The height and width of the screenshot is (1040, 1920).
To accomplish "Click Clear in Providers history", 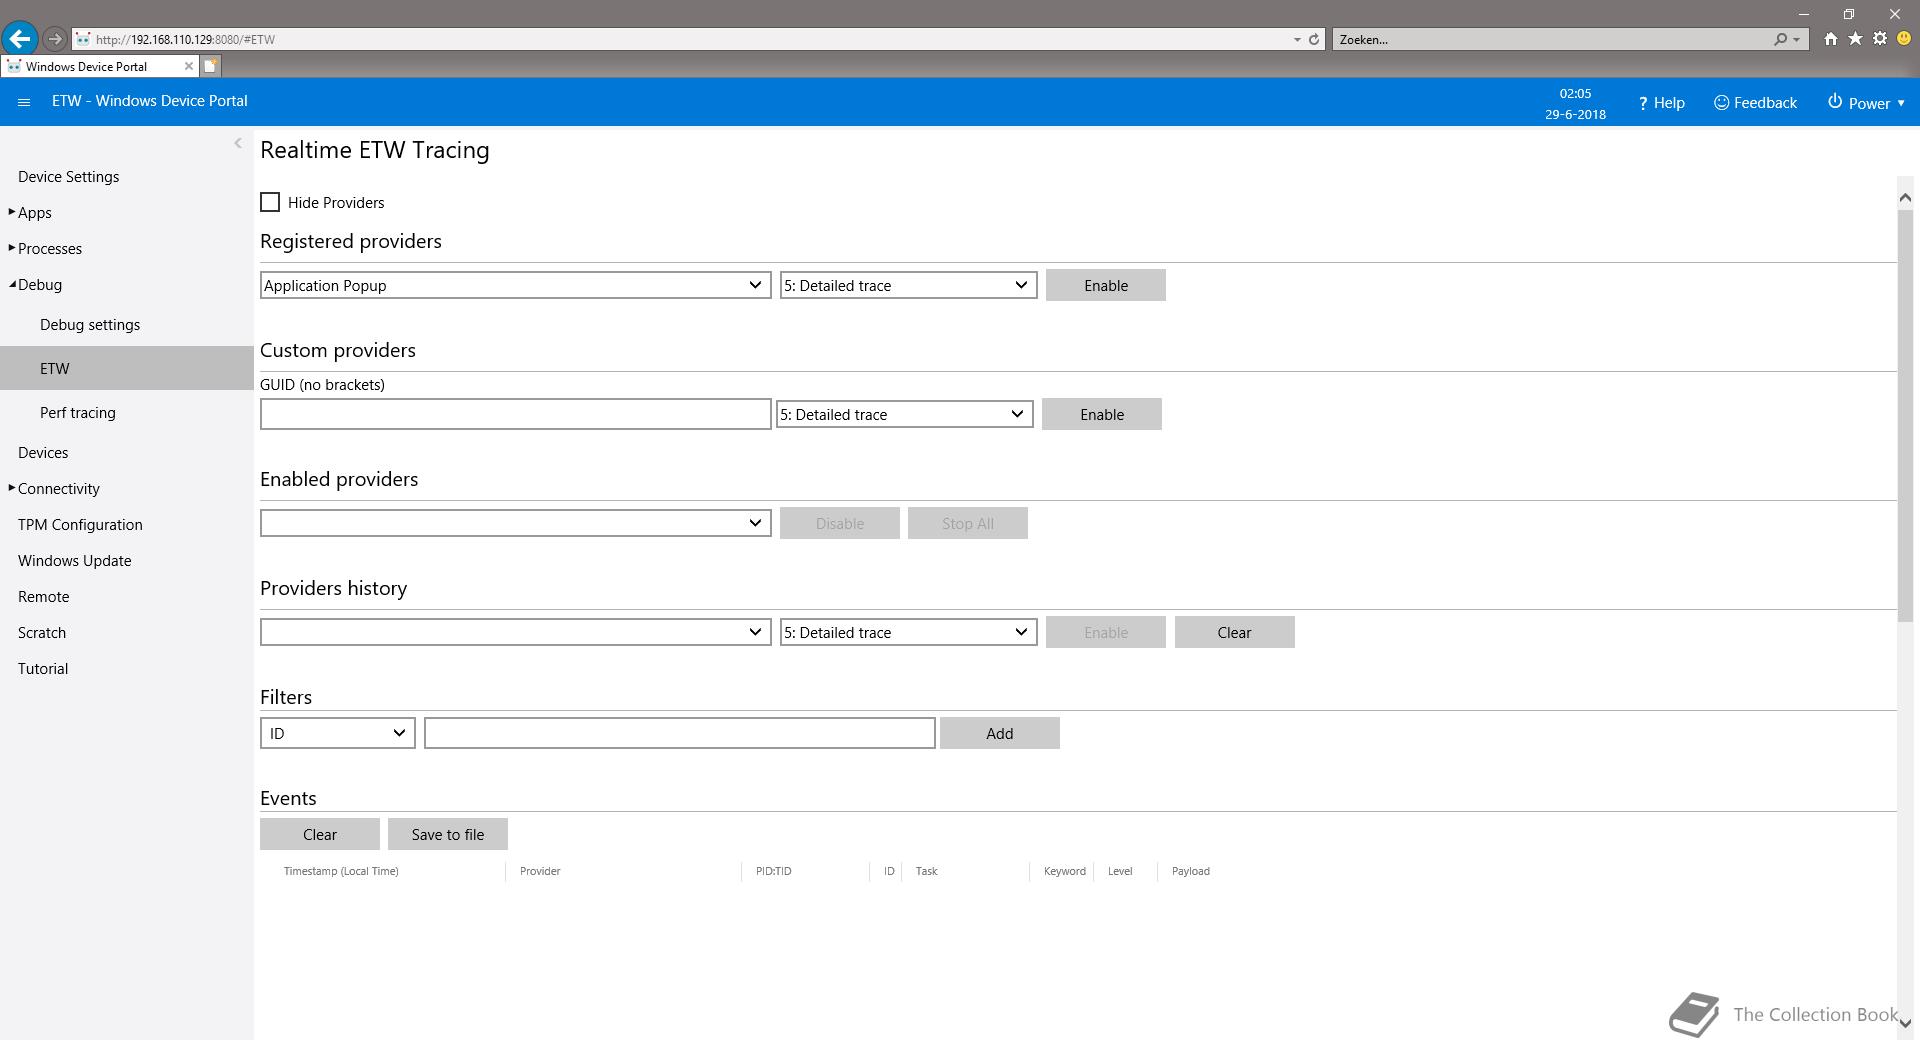I will (1235, 632).
